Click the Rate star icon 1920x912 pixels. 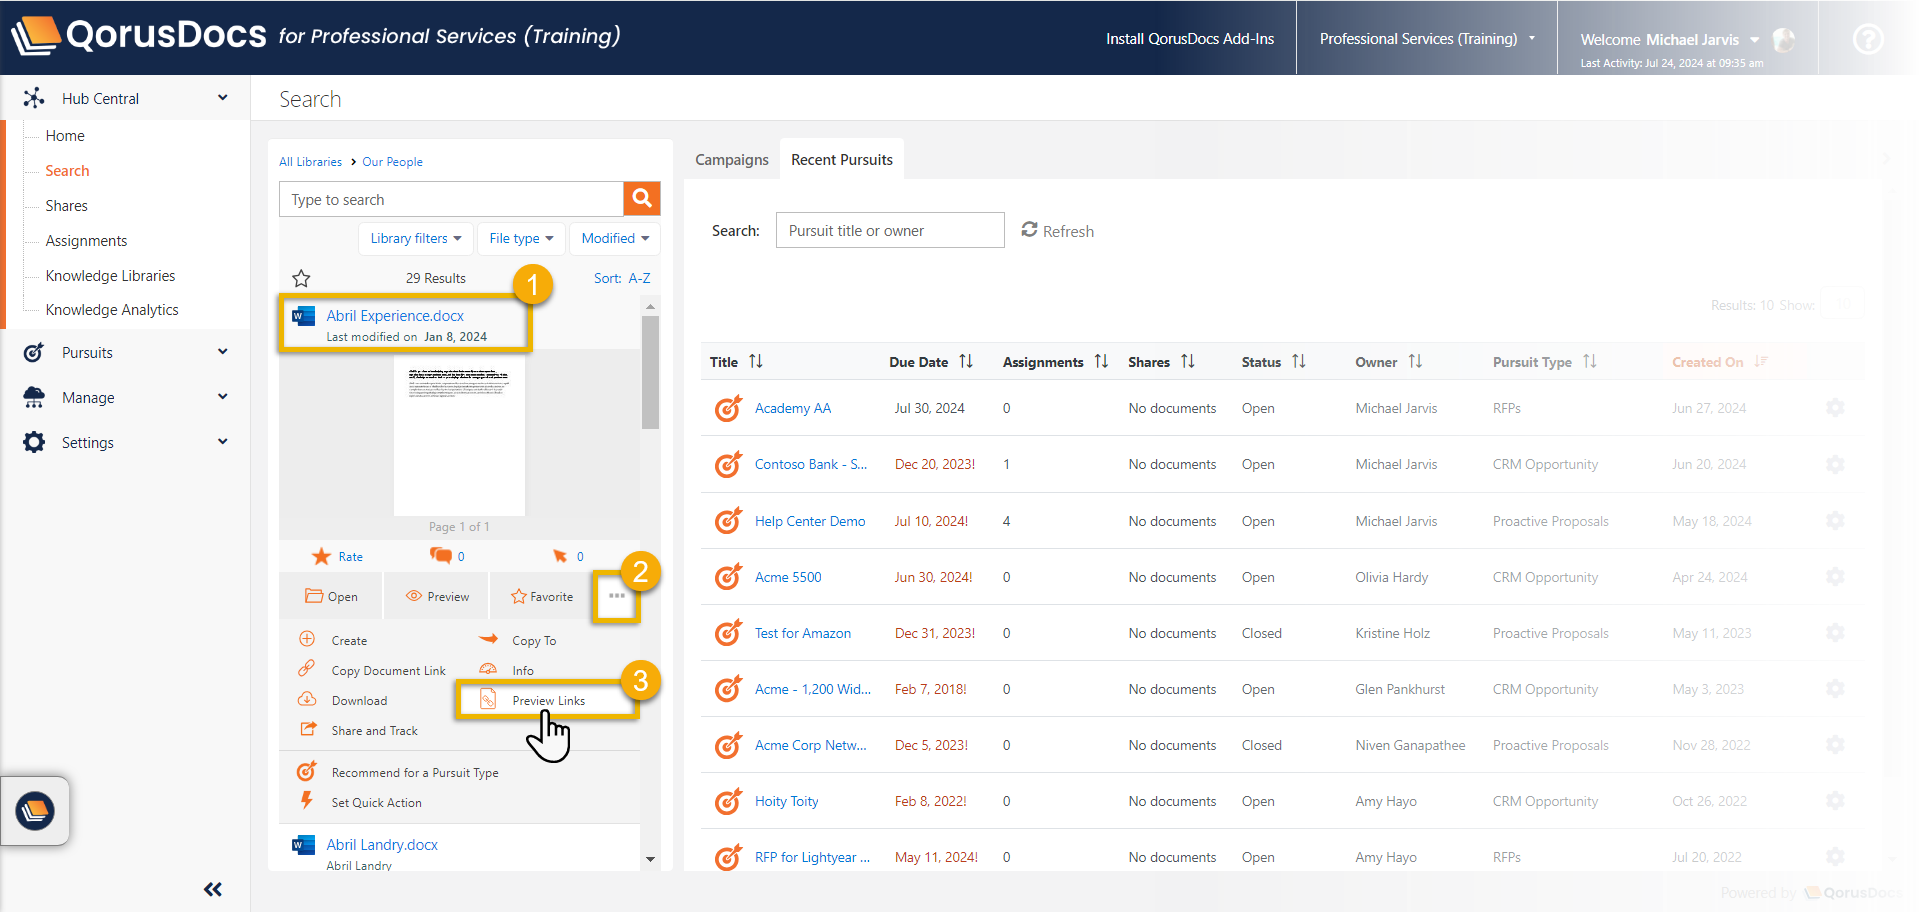(x=321, y=556)
